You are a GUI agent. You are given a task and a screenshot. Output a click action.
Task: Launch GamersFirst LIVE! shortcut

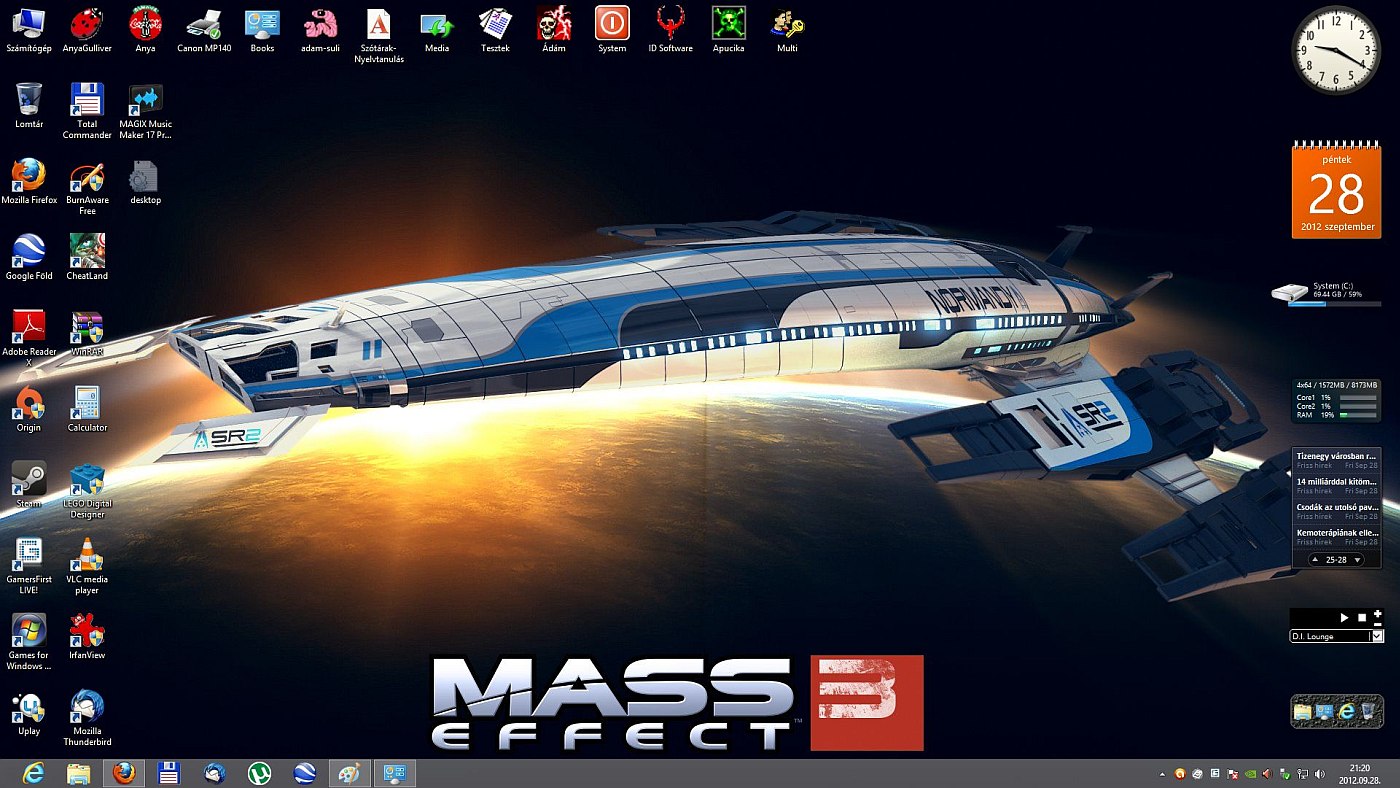pyautogui.click(x=29, y=566)
